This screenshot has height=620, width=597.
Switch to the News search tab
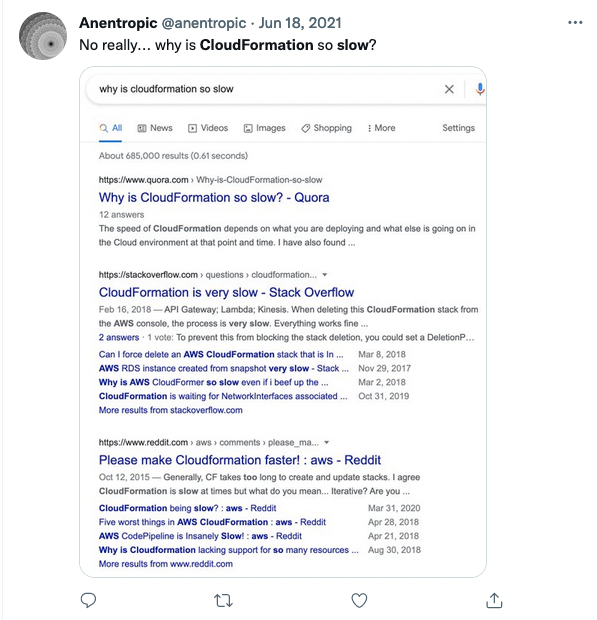click(155, 128)
